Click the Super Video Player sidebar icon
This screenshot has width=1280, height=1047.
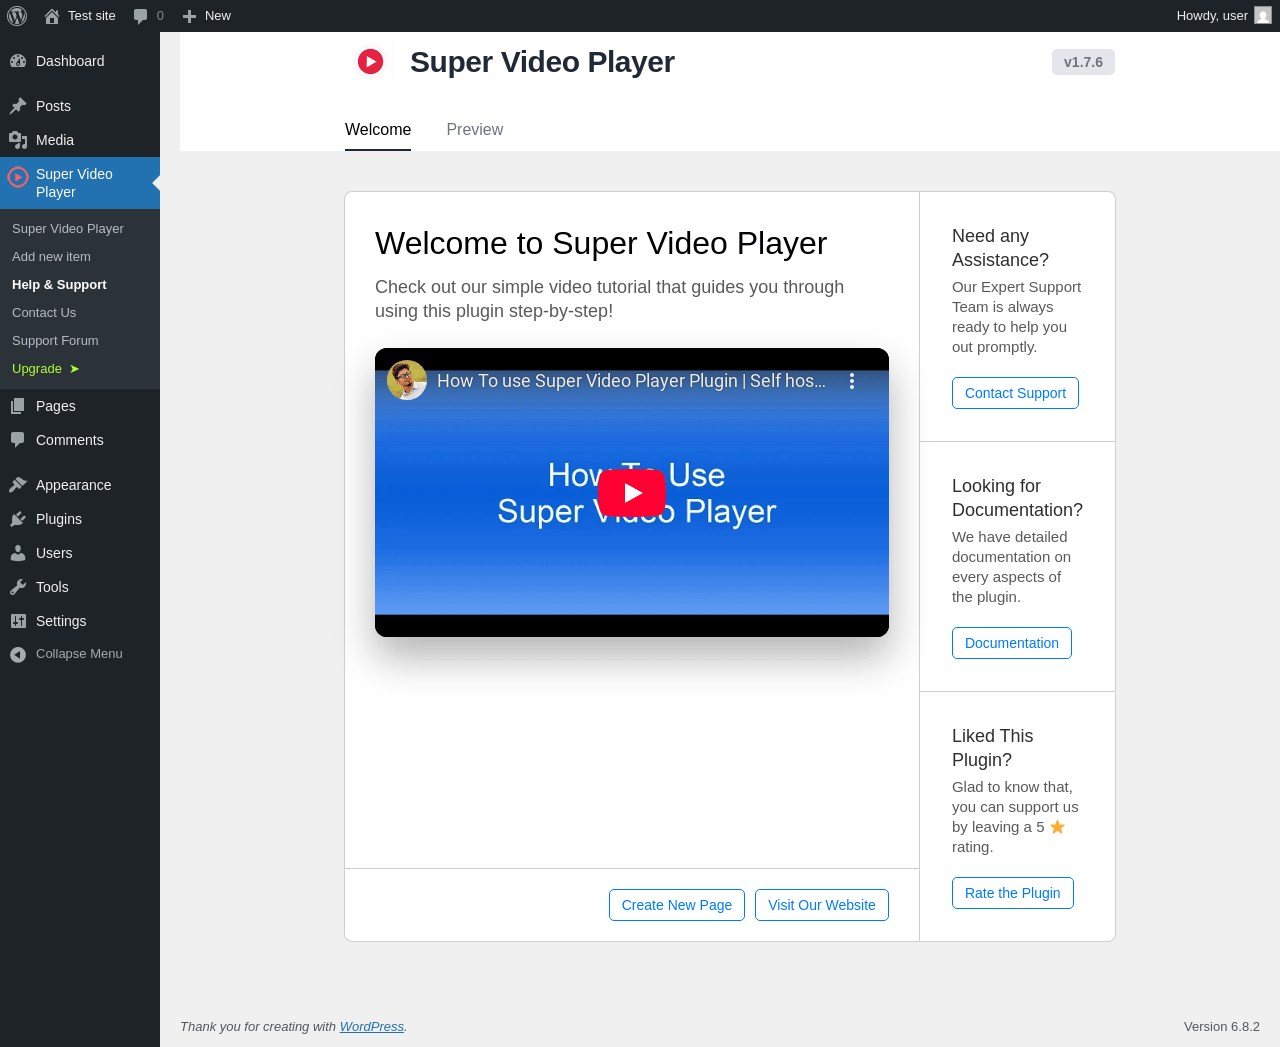click(18, 177)
